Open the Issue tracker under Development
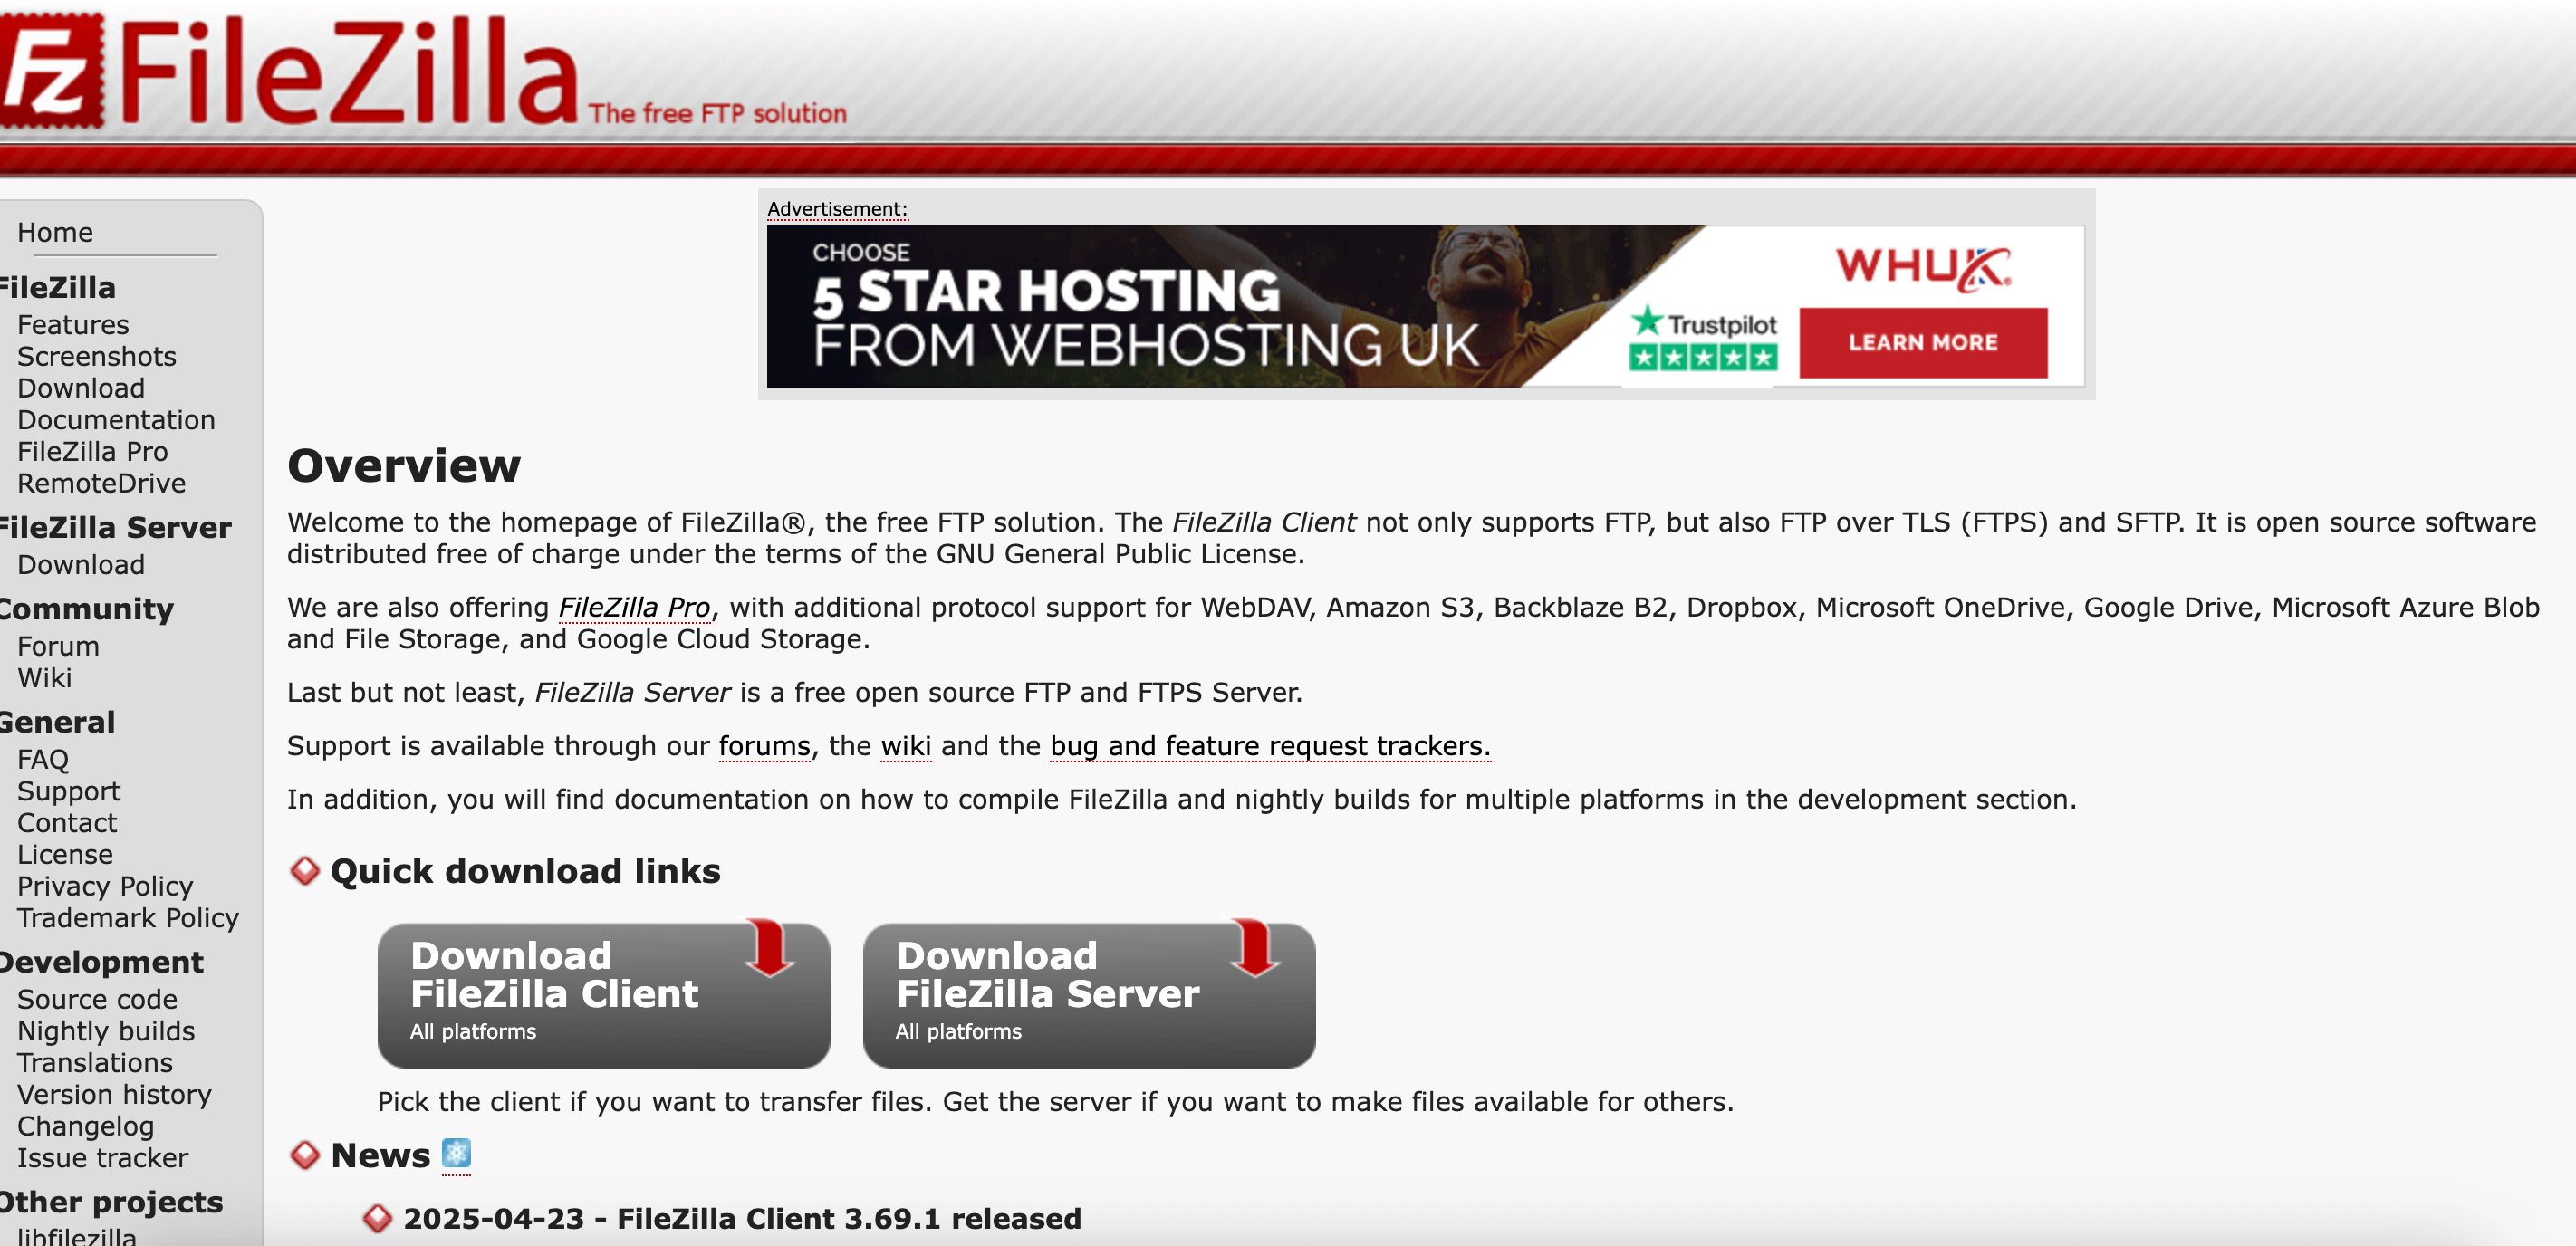Viewport: 2576px width, 1246px height. [103, 1158]
